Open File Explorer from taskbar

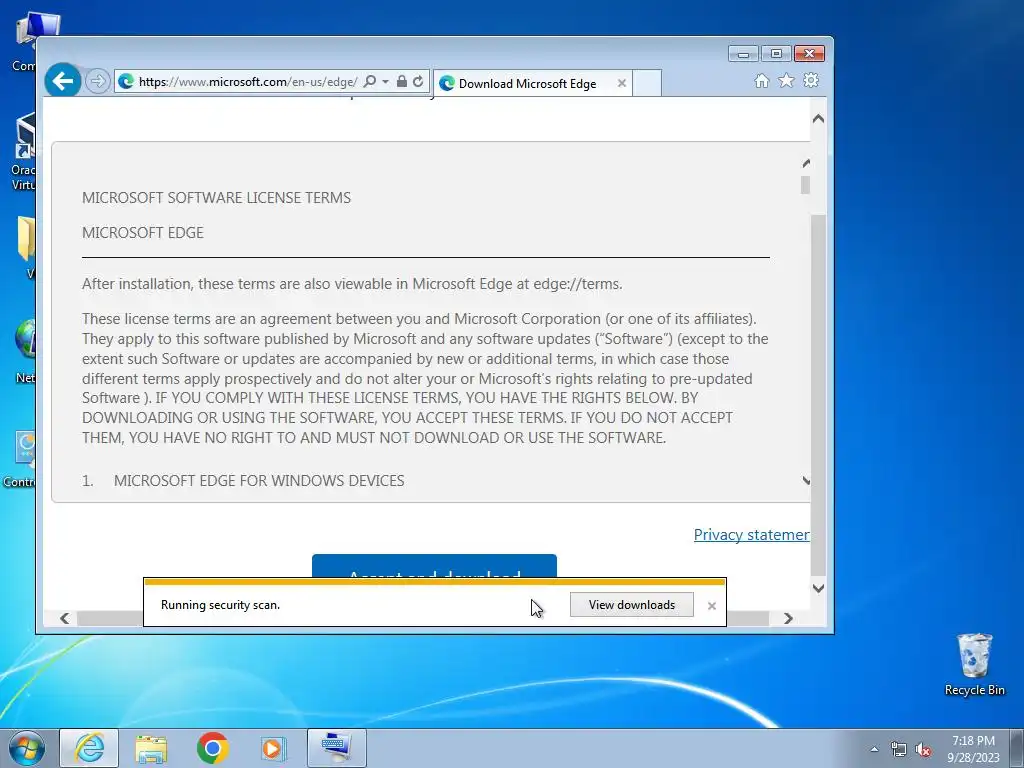[151, 748]
